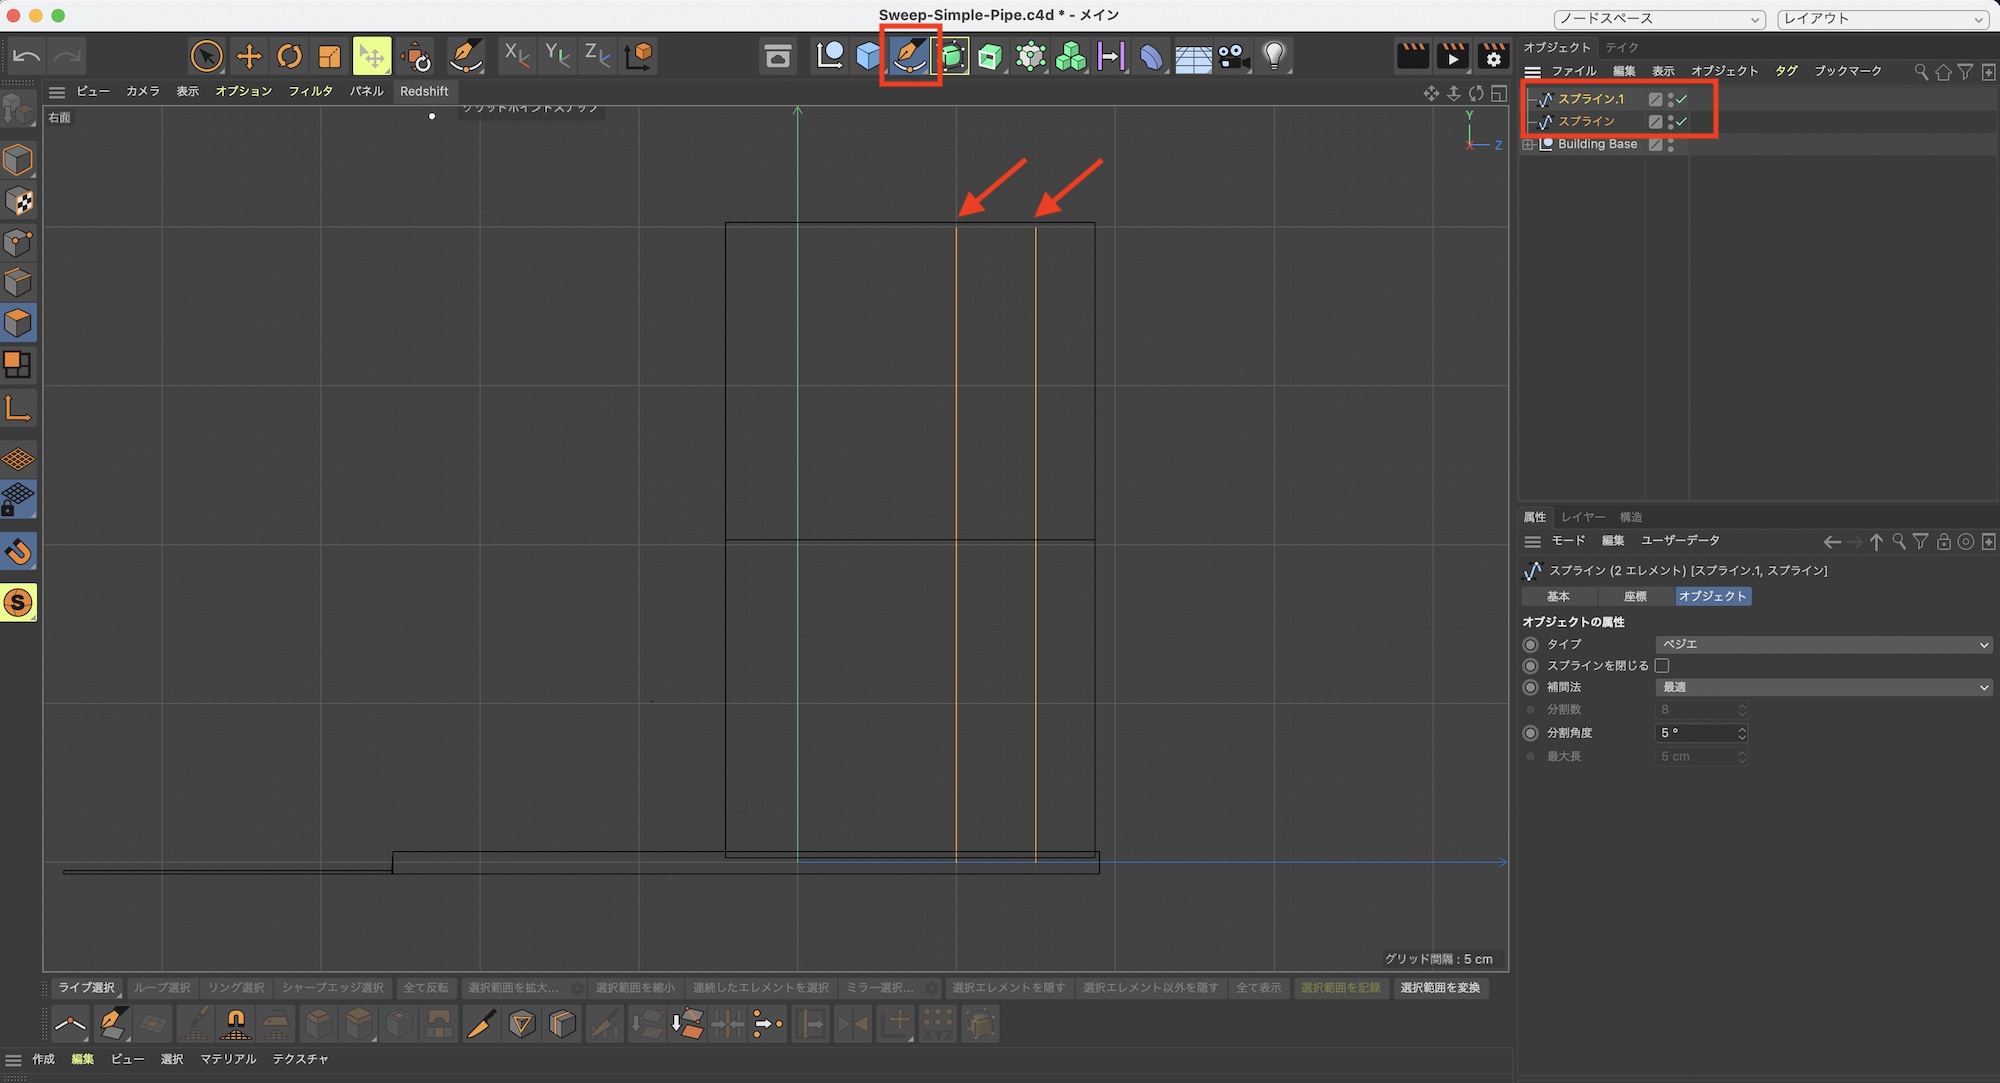2000x1083 pixels.
Task: Select the Rotate tool icon
Action: pos(289,56)
